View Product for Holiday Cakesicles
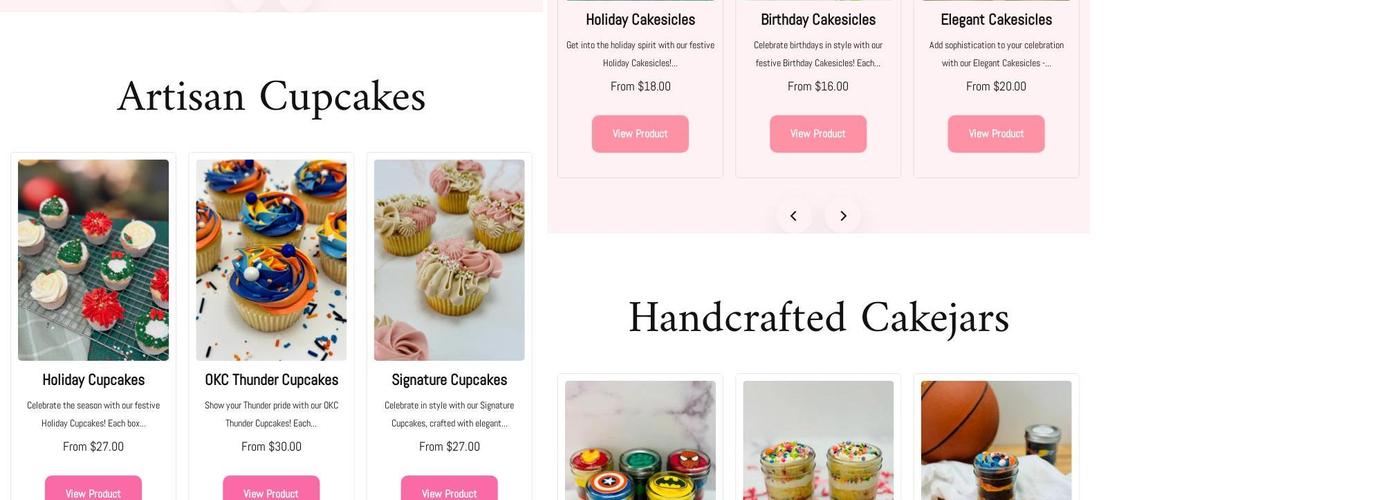The width and height of the screenshot is (1400, 500). pos(640,134)
